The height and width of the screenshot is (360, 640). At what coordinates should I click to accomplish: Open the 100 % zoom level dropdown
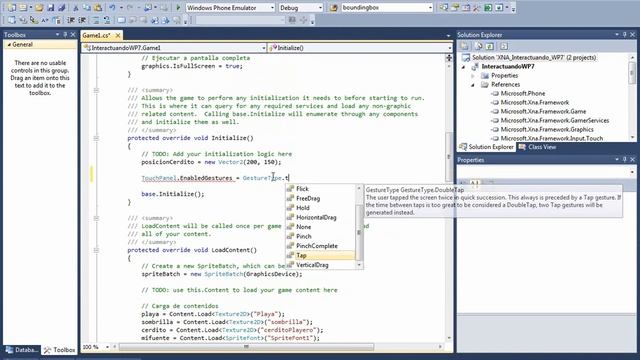click(107, 347)
